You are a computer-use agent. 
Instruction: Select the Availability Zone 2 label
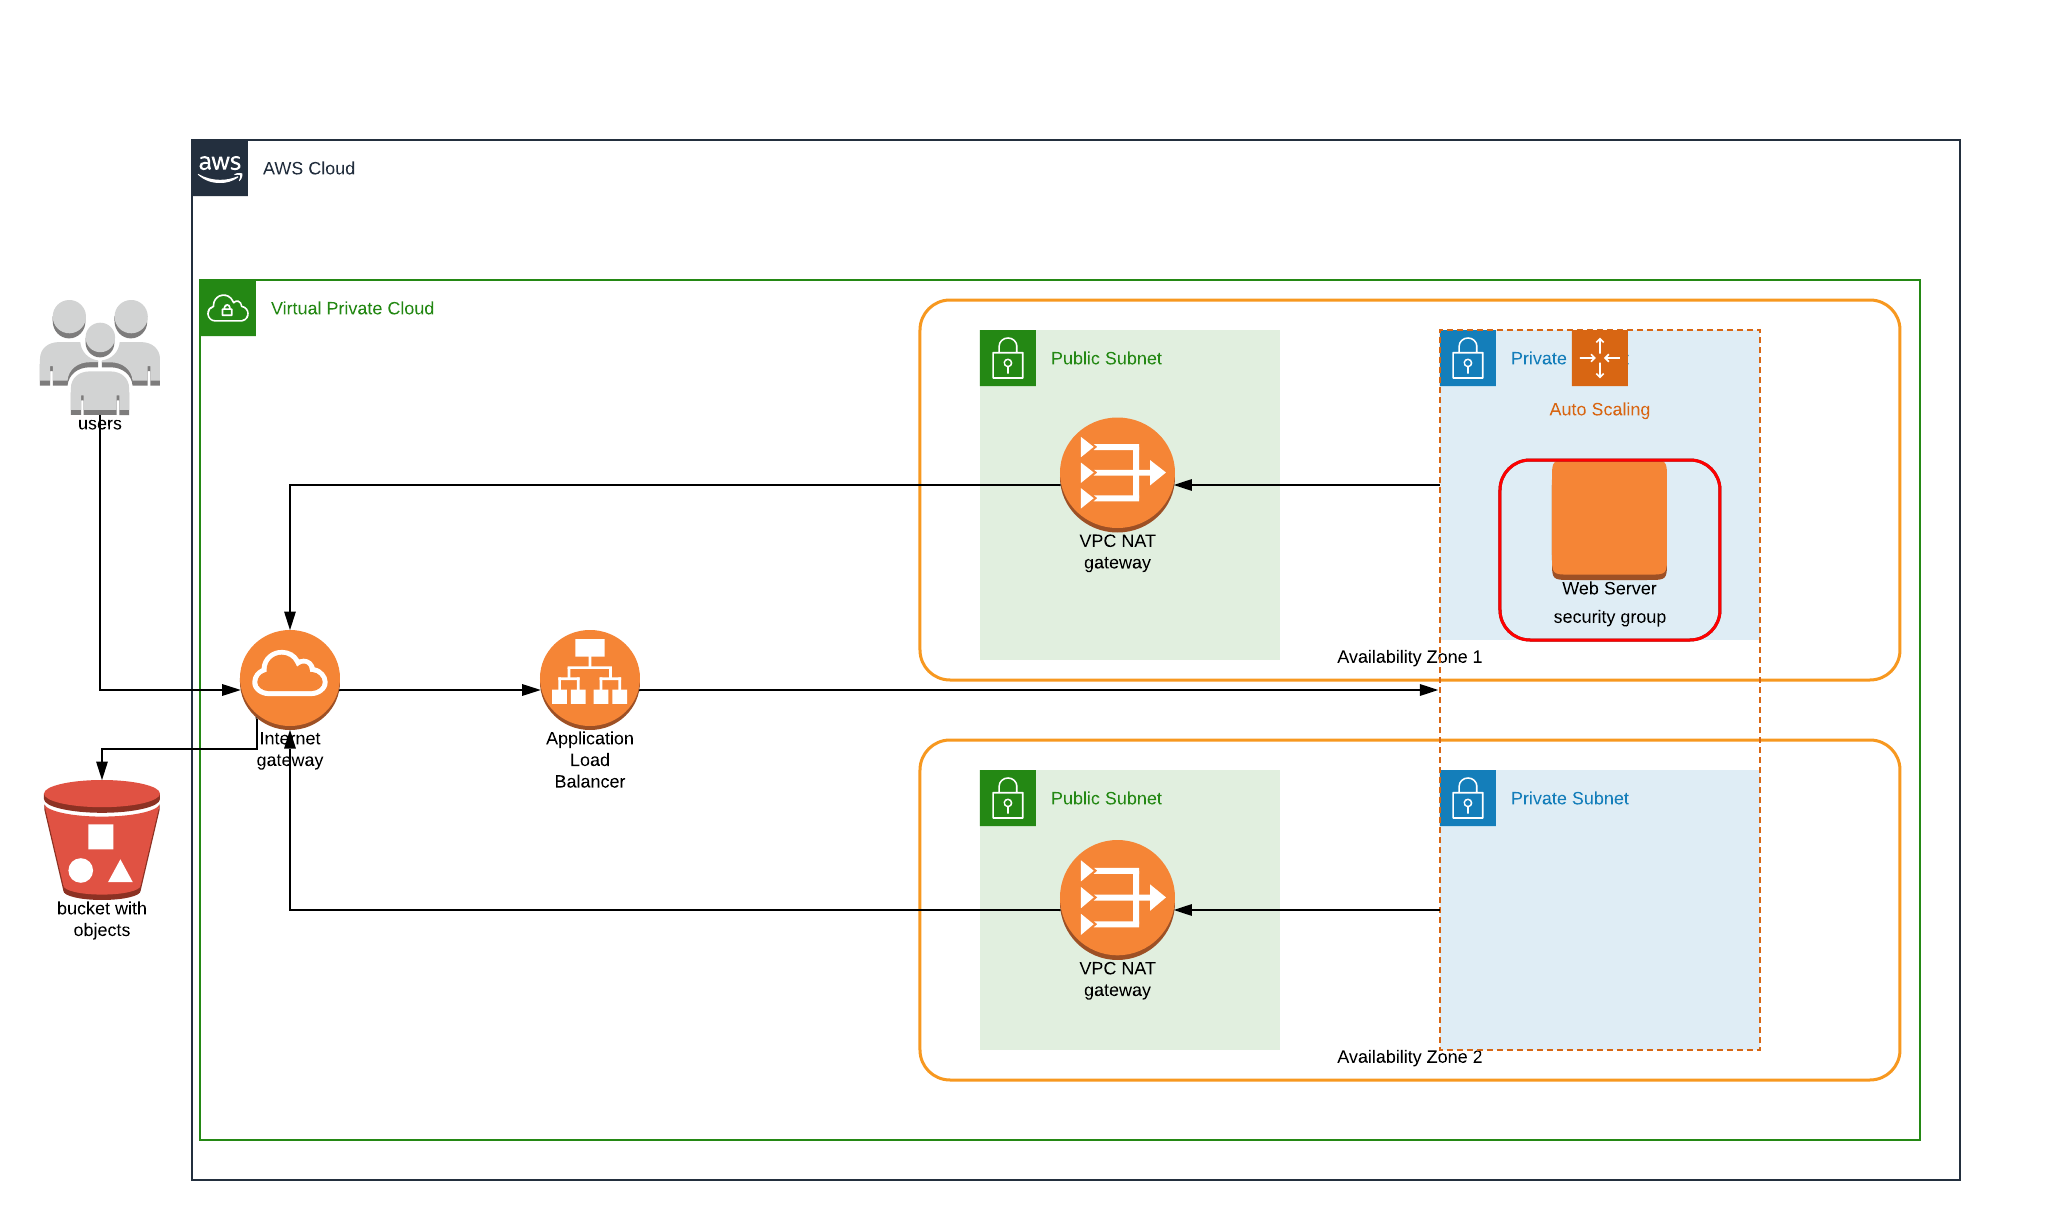tap(1409, 1057)
